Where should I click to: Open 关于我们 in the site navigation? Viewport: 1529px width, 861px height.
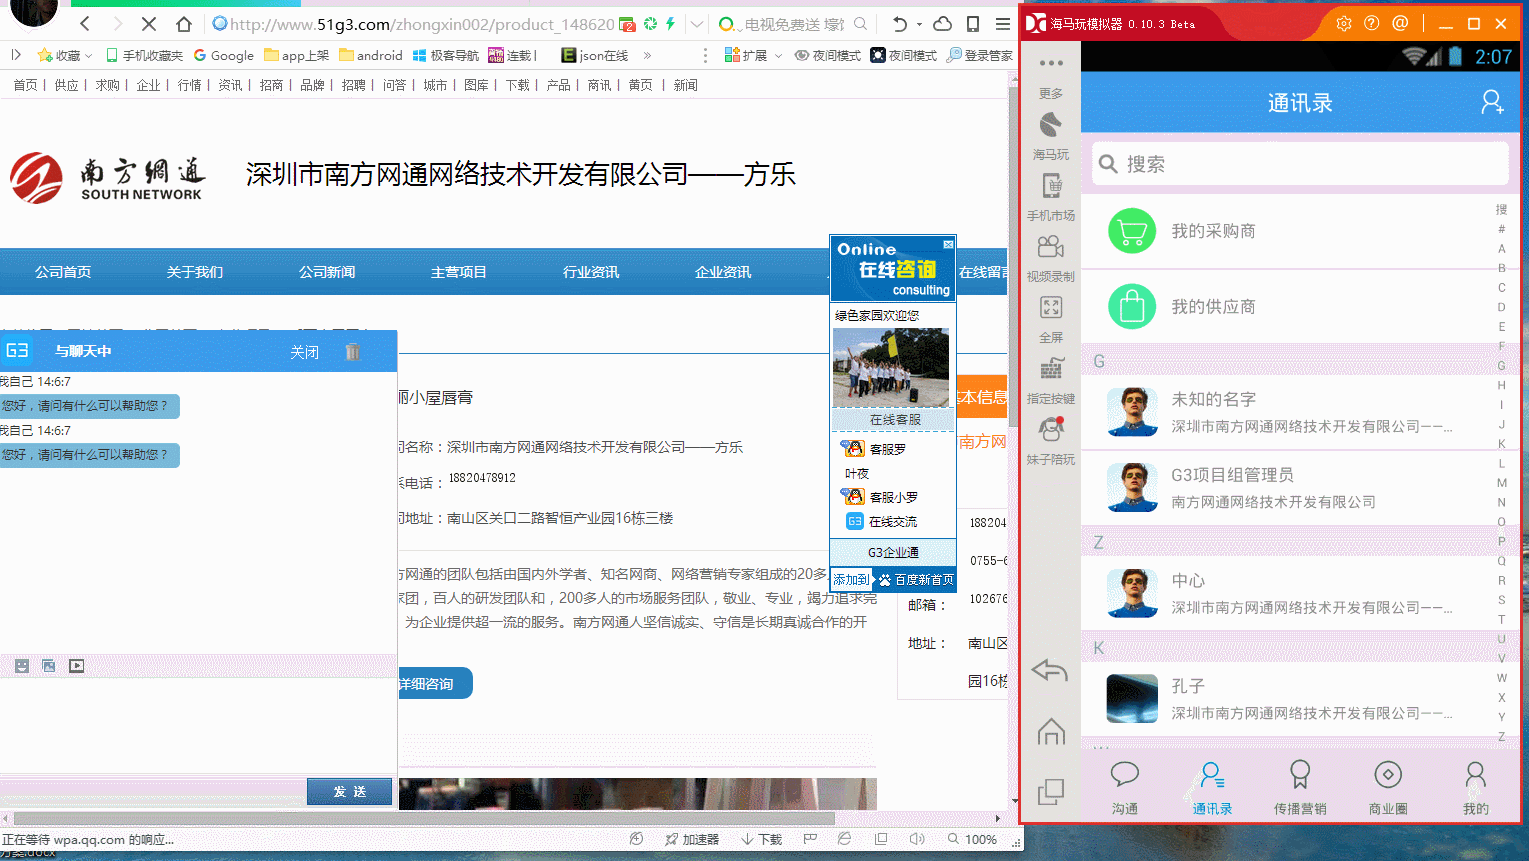(195, 272)
